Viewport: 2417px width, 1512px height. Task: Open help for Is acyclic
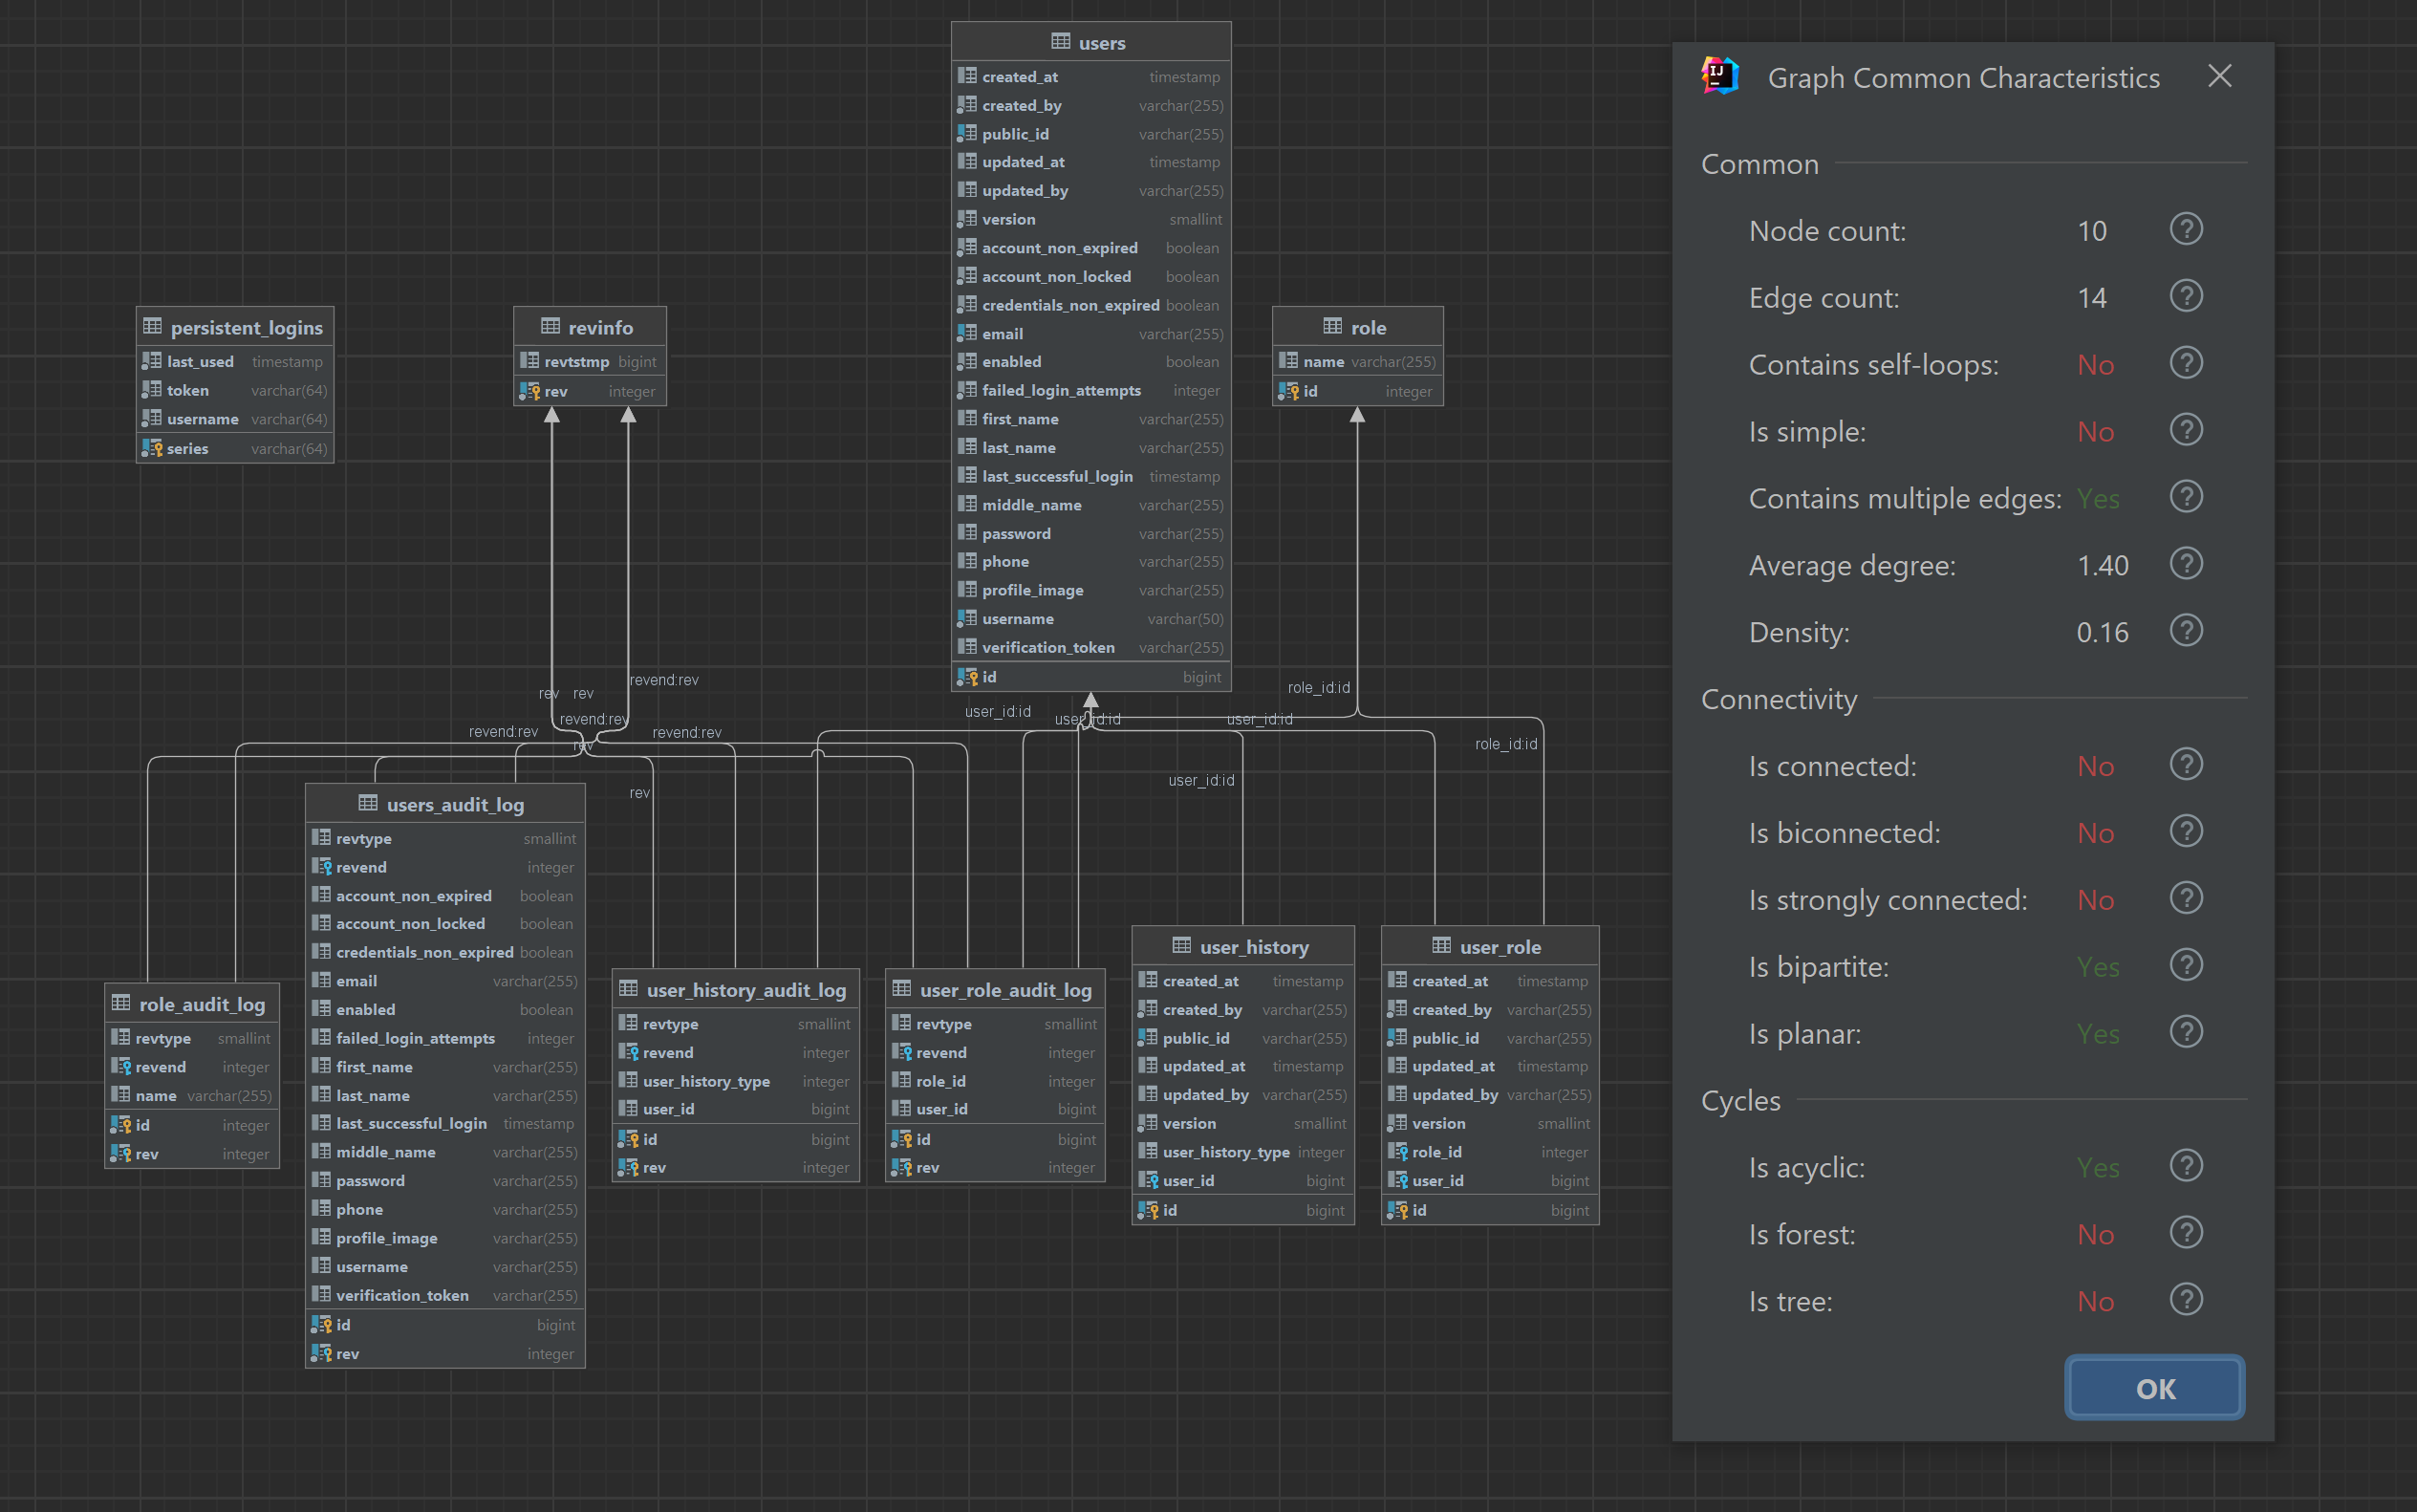click(x=2186, y=1167)
